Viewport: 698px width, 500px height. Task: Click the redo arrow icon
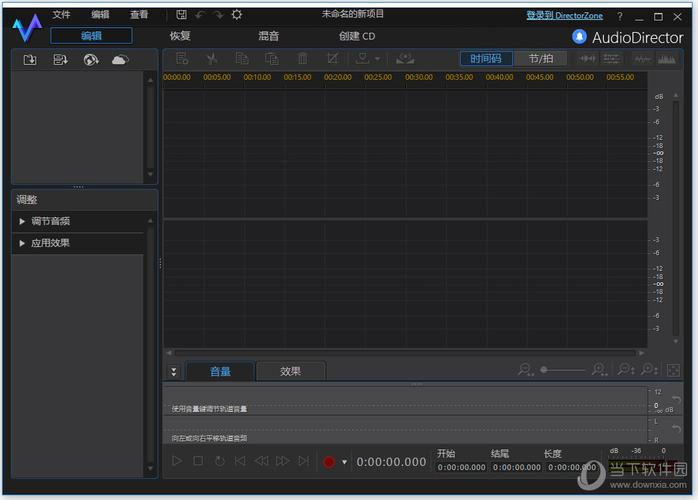coord(218,15)
